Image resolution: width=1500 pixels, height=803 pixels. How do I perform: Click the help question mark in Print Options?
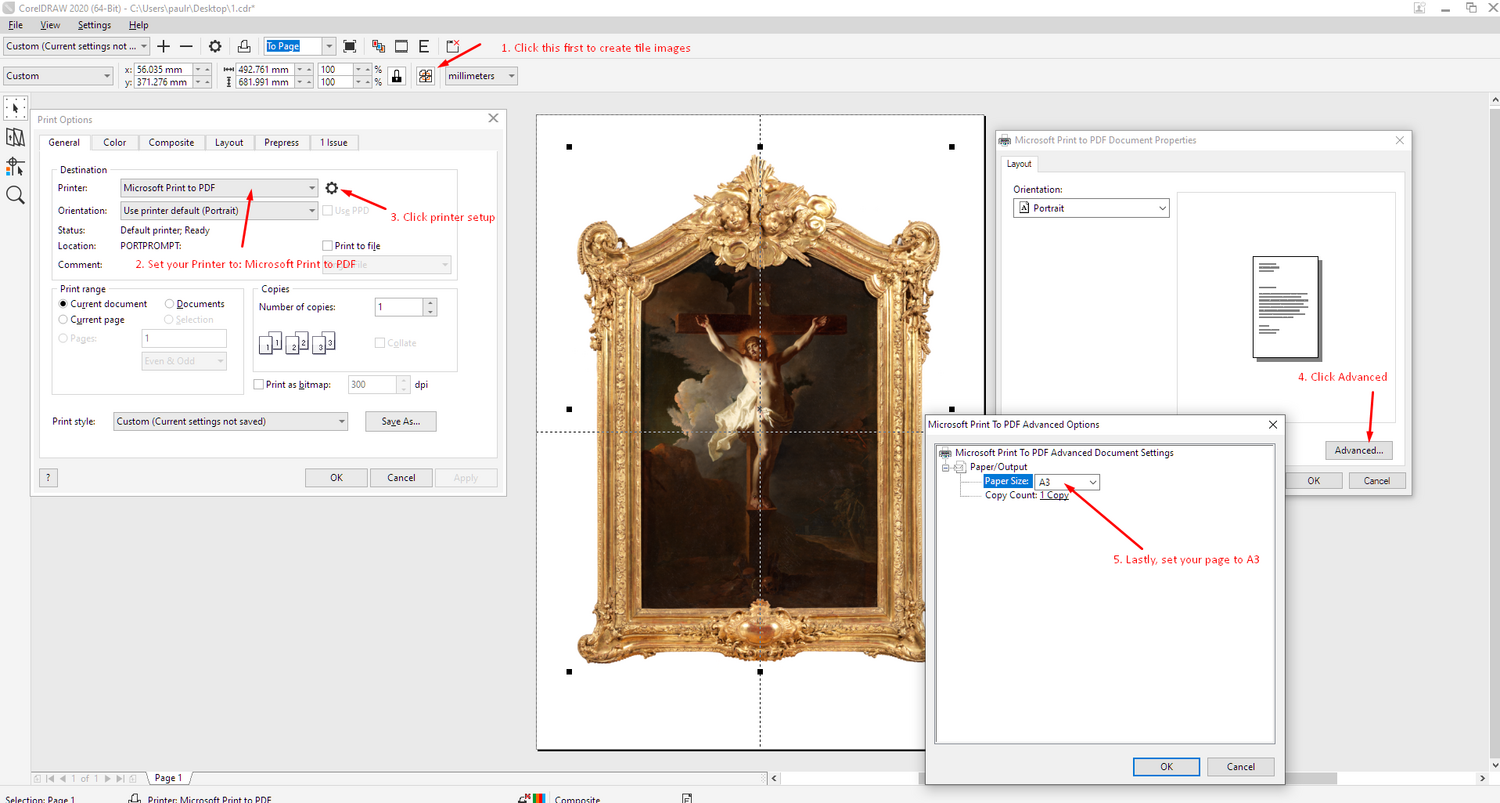(x=48, y=478)
